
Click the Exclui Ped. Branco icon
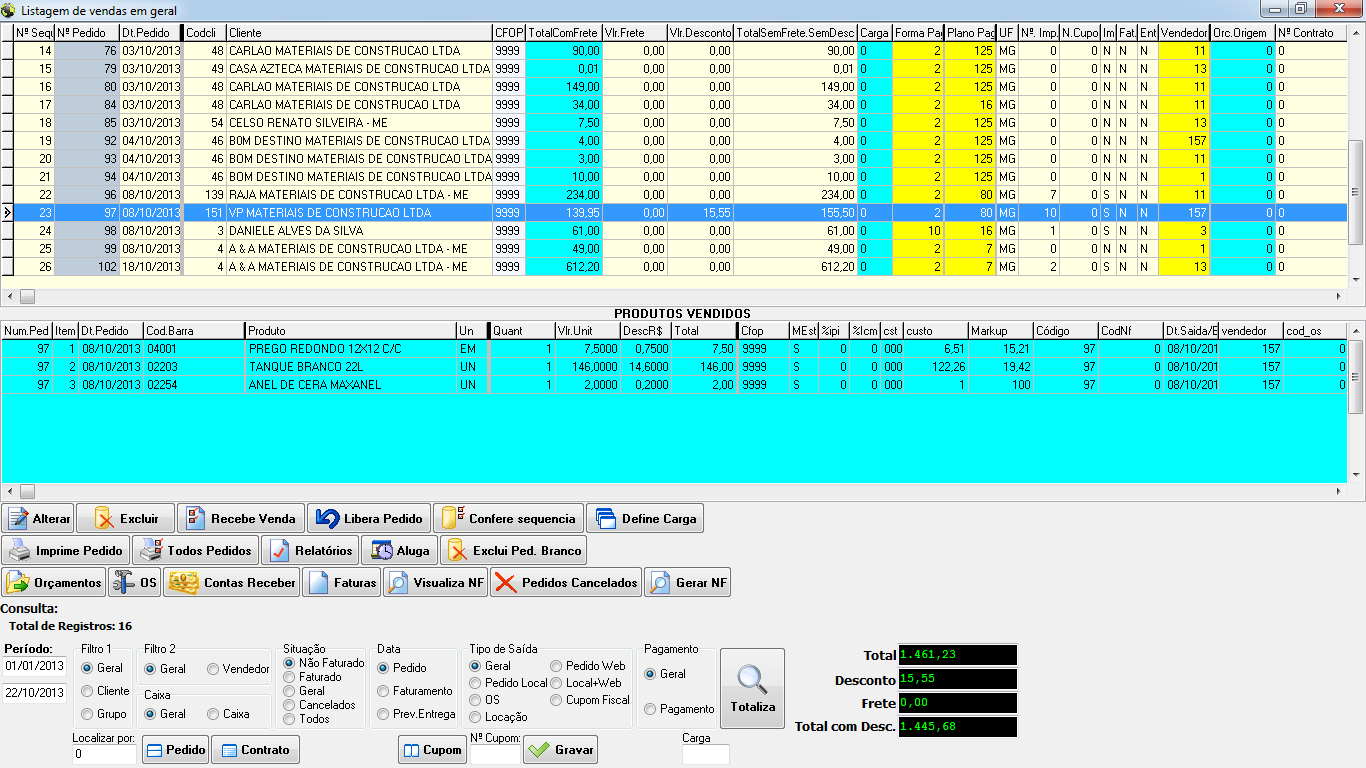tap(456, 550)
